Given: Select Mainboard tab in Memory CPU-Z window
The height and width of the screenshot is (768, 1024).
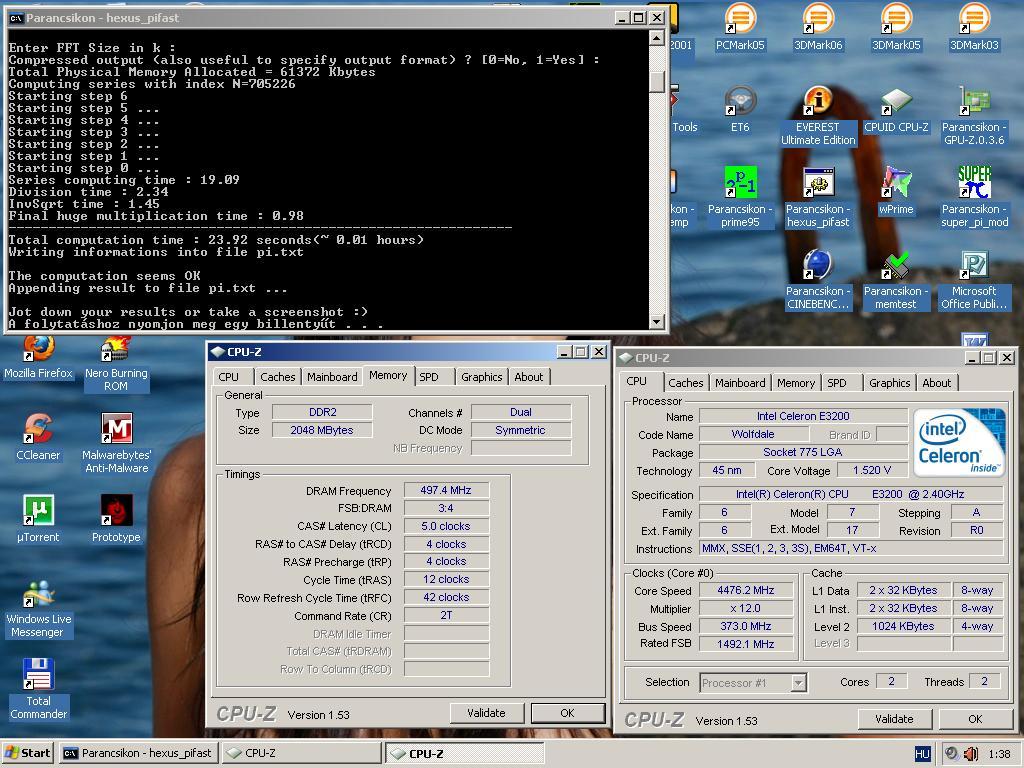Looking at the screenshot, I should (332, 377).
